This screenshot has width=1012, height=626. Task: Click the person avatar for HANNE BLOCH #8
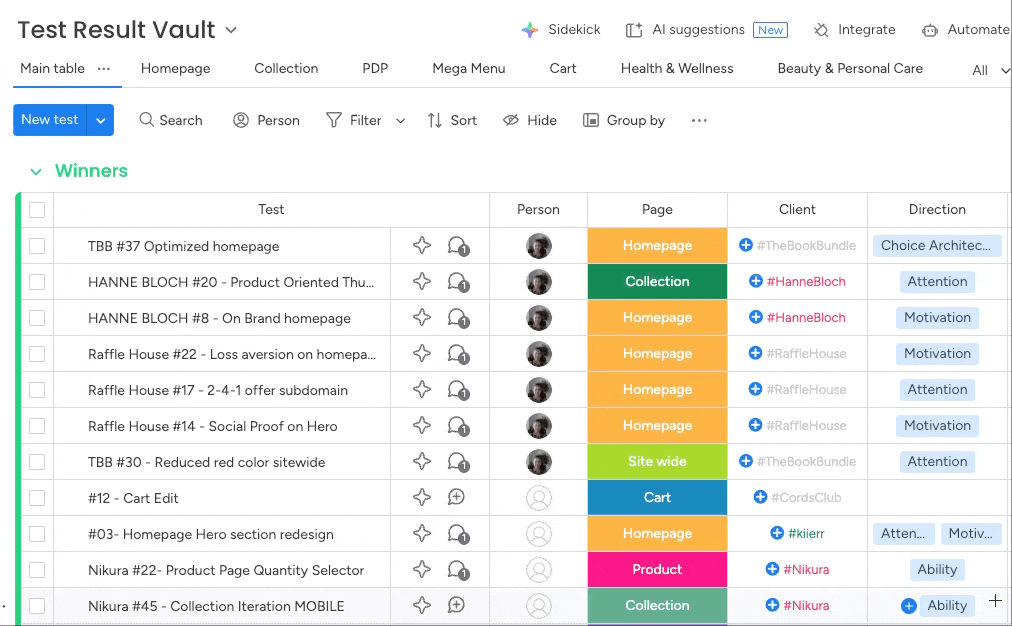pyautogui.click(x=539, y=318)
